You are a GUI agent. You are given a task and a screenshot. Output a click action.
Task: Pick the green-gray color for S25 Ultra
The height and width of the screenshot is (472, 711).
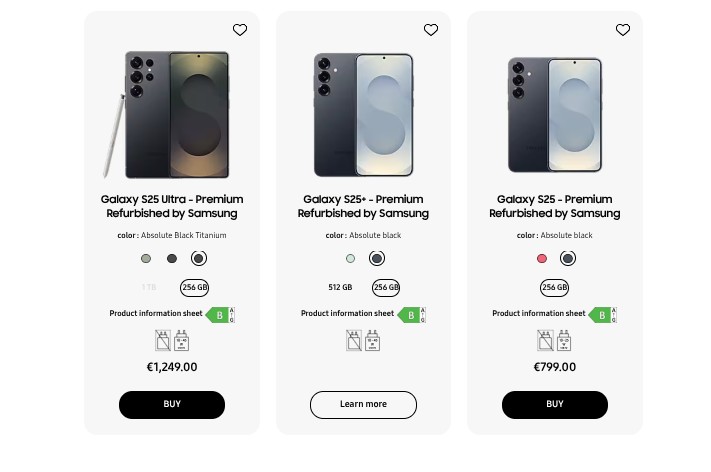click(146, 259)
